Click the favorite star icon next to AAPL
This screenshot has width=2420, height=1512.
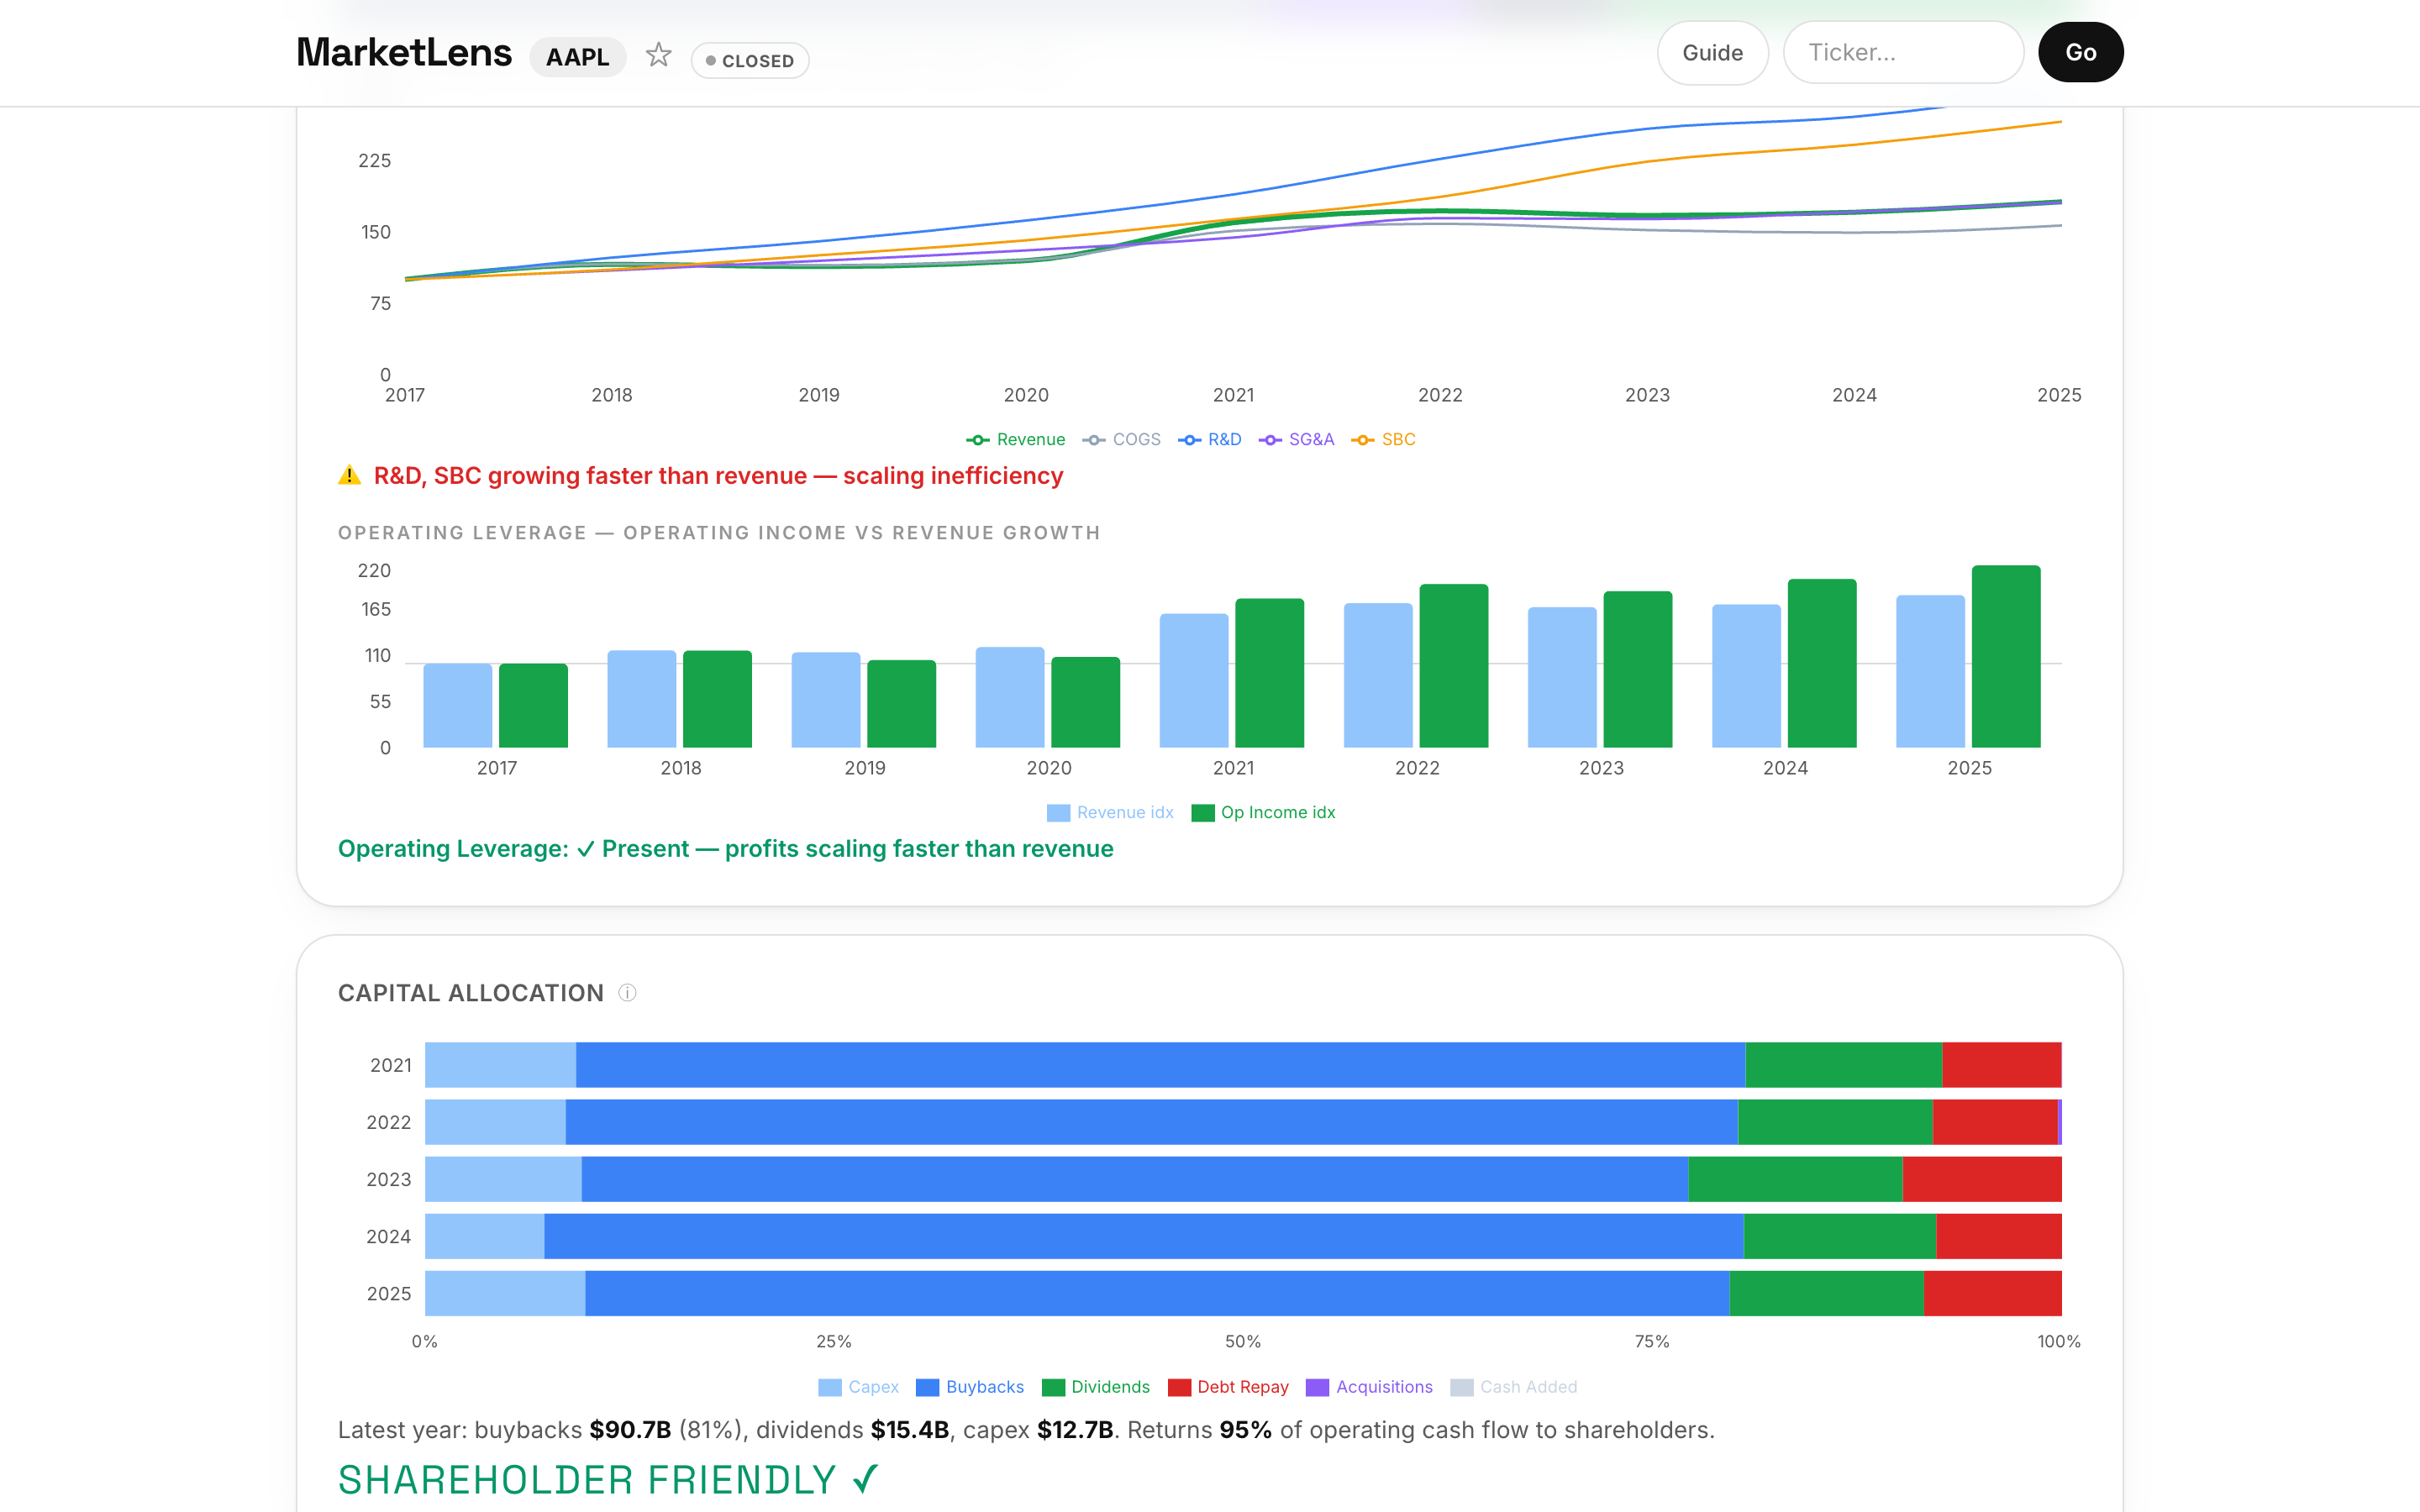tap(658, 55)
